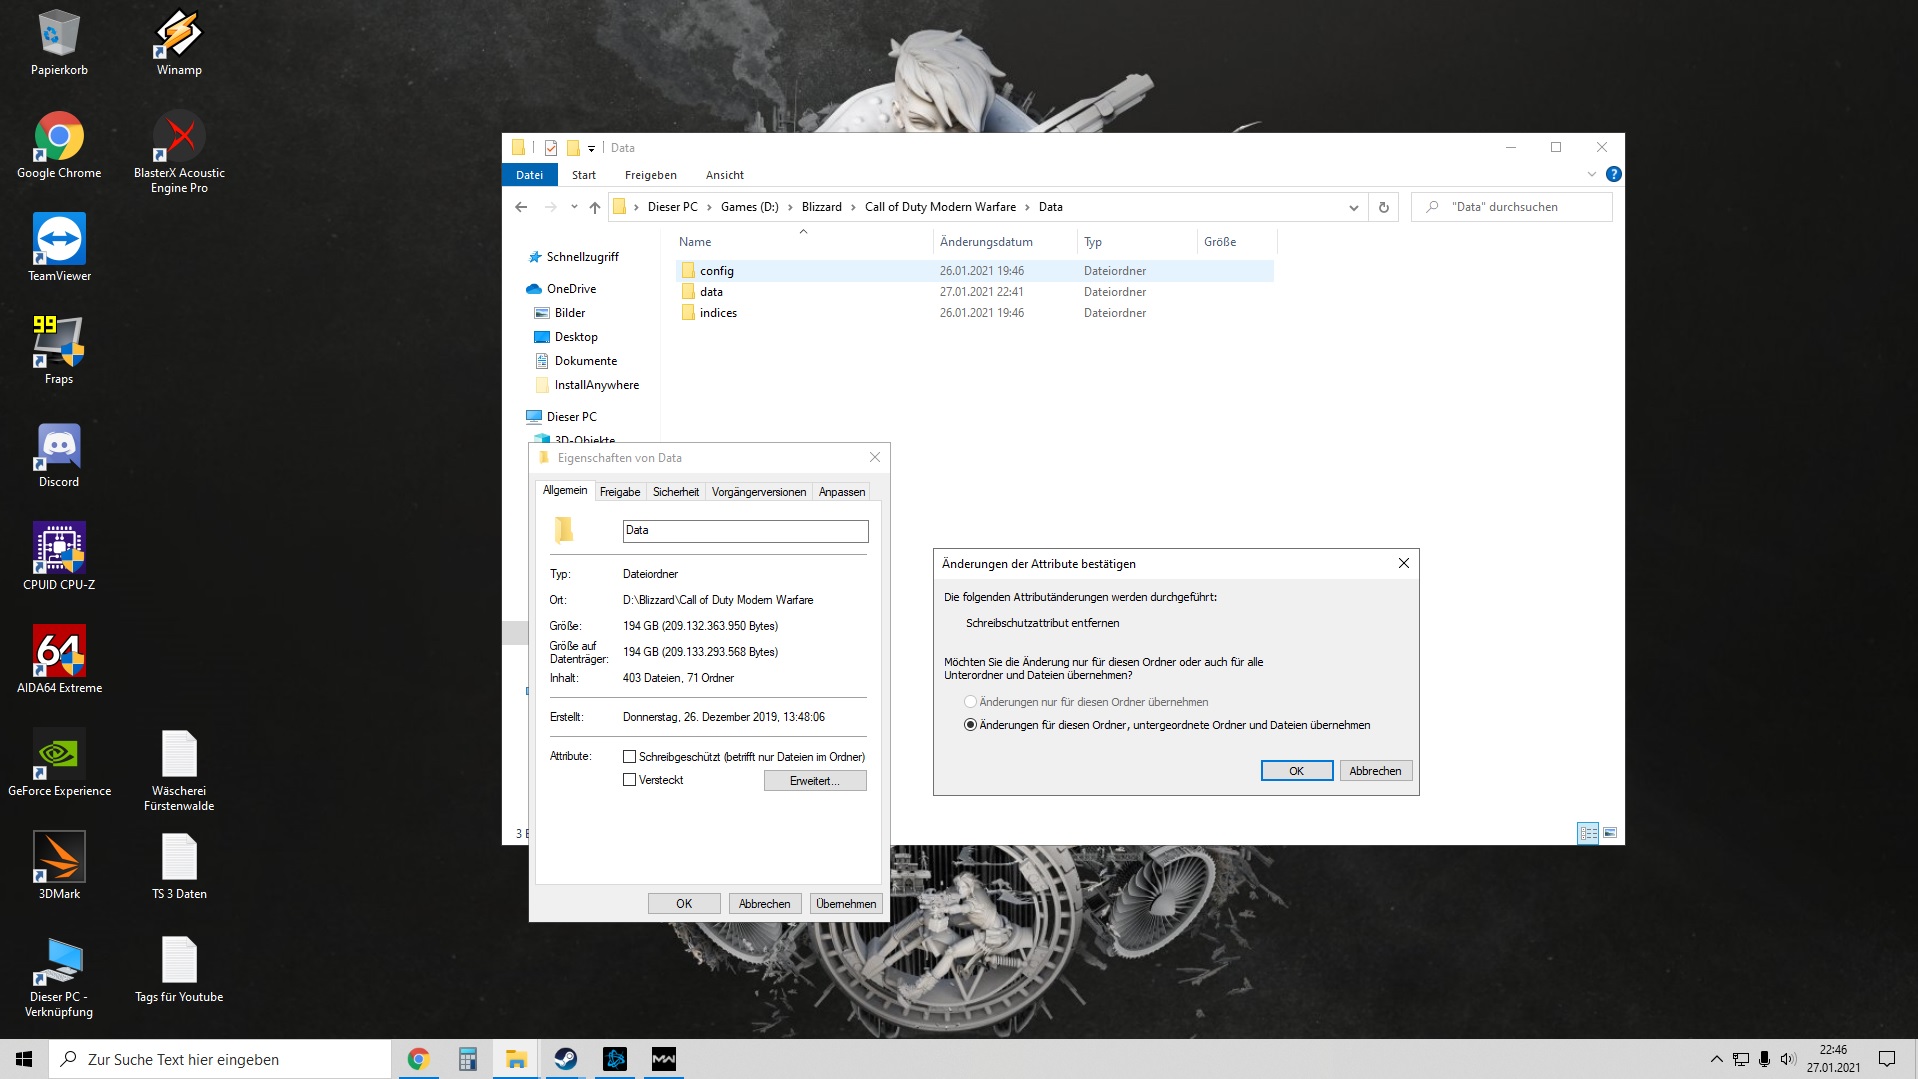Toggle the Versteckt attribute checkbox
Screen dimensions: 1918x1079
[630, 780]
